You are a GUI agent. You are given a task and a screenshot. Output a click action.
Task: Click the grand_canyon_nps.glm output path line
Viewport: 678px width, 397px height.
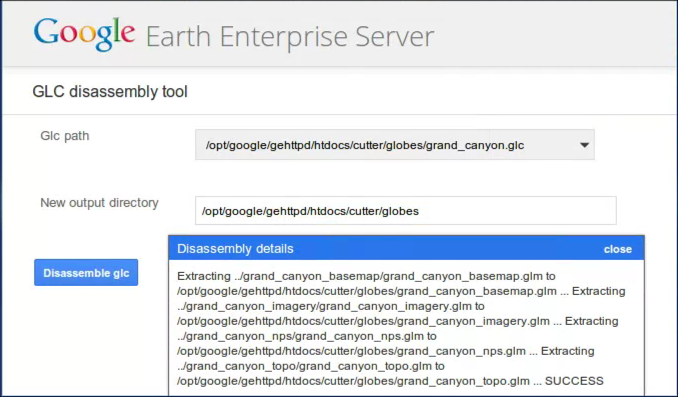point(386,351)
